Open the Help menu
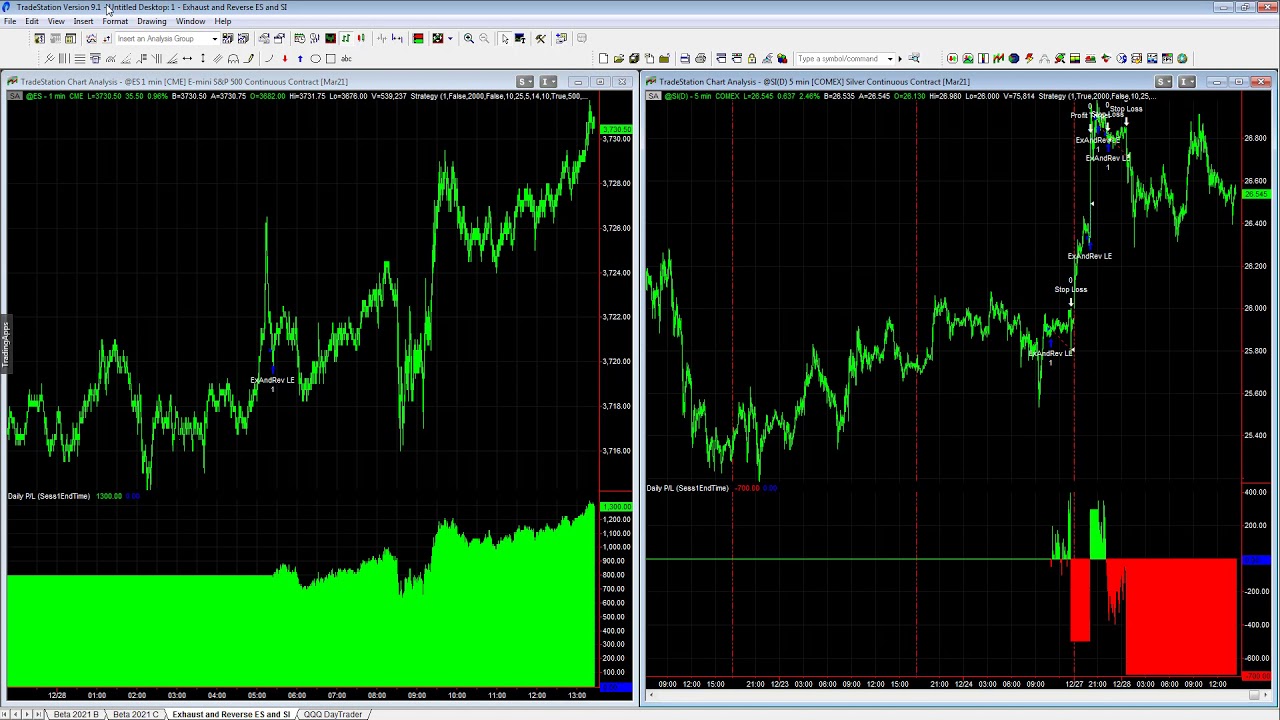This screenshot has width=1280, height=720. point(223,21)
